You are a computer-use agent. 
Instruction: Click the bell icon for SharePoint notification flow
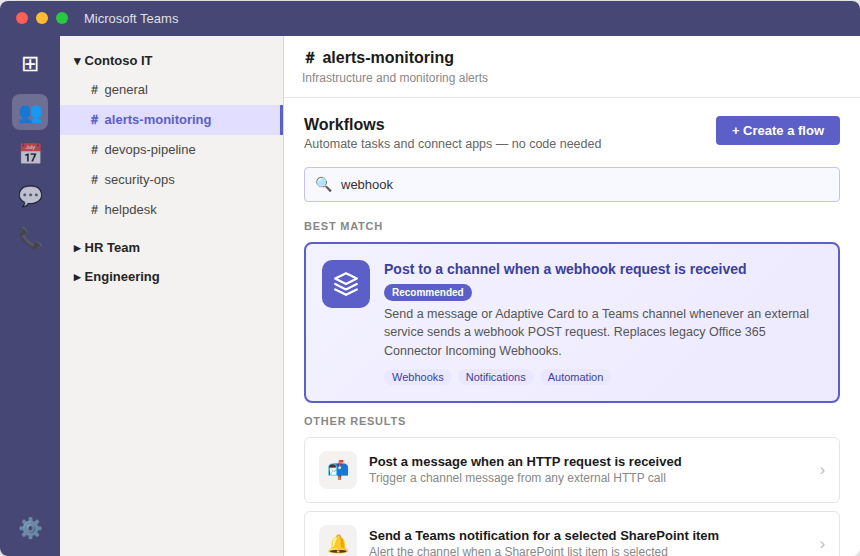[338, 543]
